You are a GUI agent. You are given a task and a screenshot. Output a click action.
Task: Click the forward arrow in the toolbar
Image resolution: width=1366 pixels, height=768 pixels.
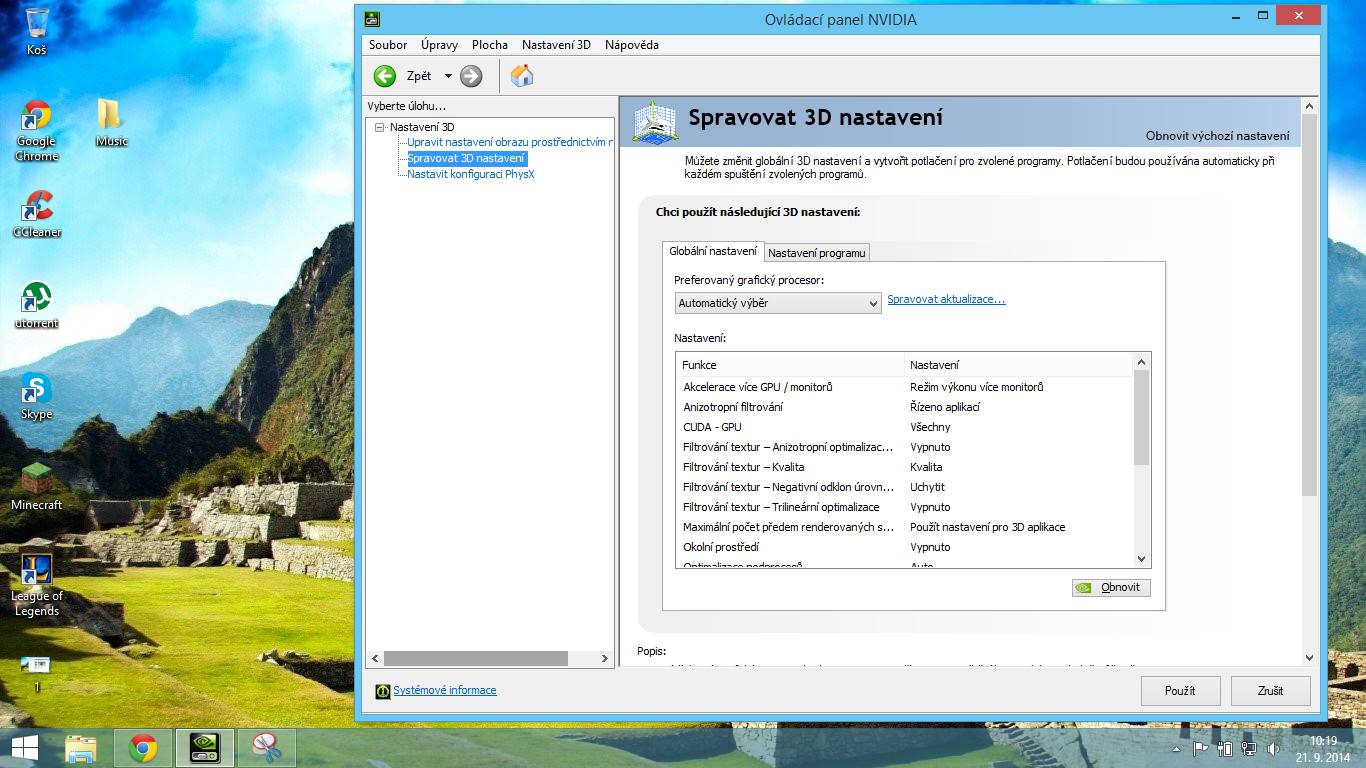point(471,76)
